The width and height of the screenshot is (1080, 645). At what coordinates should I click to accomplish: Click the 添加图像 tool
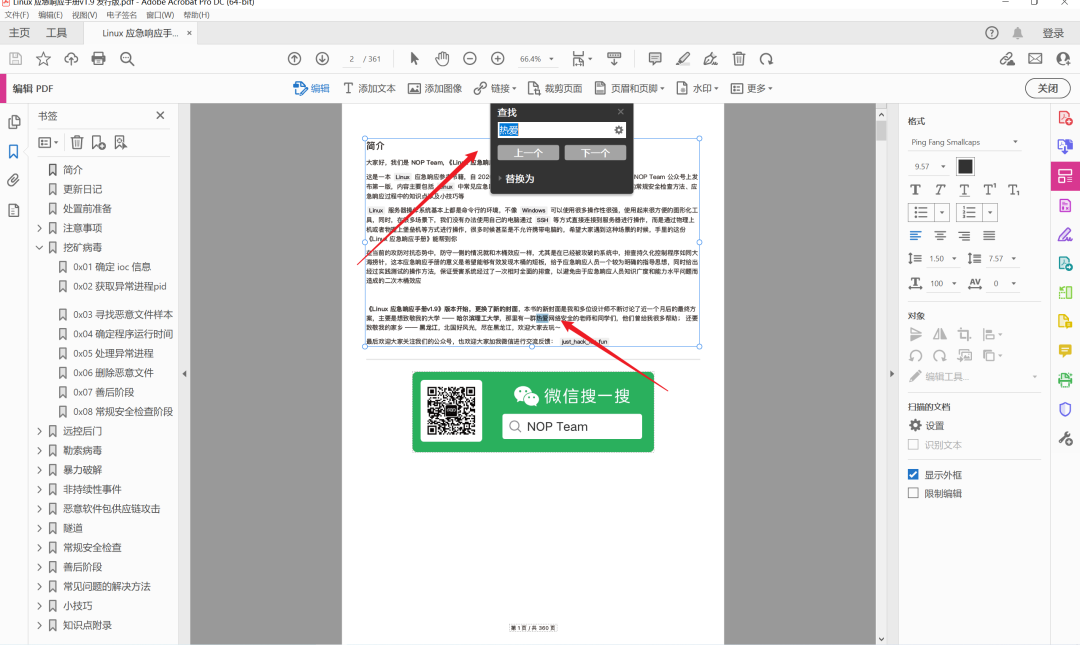pos(435,88)
